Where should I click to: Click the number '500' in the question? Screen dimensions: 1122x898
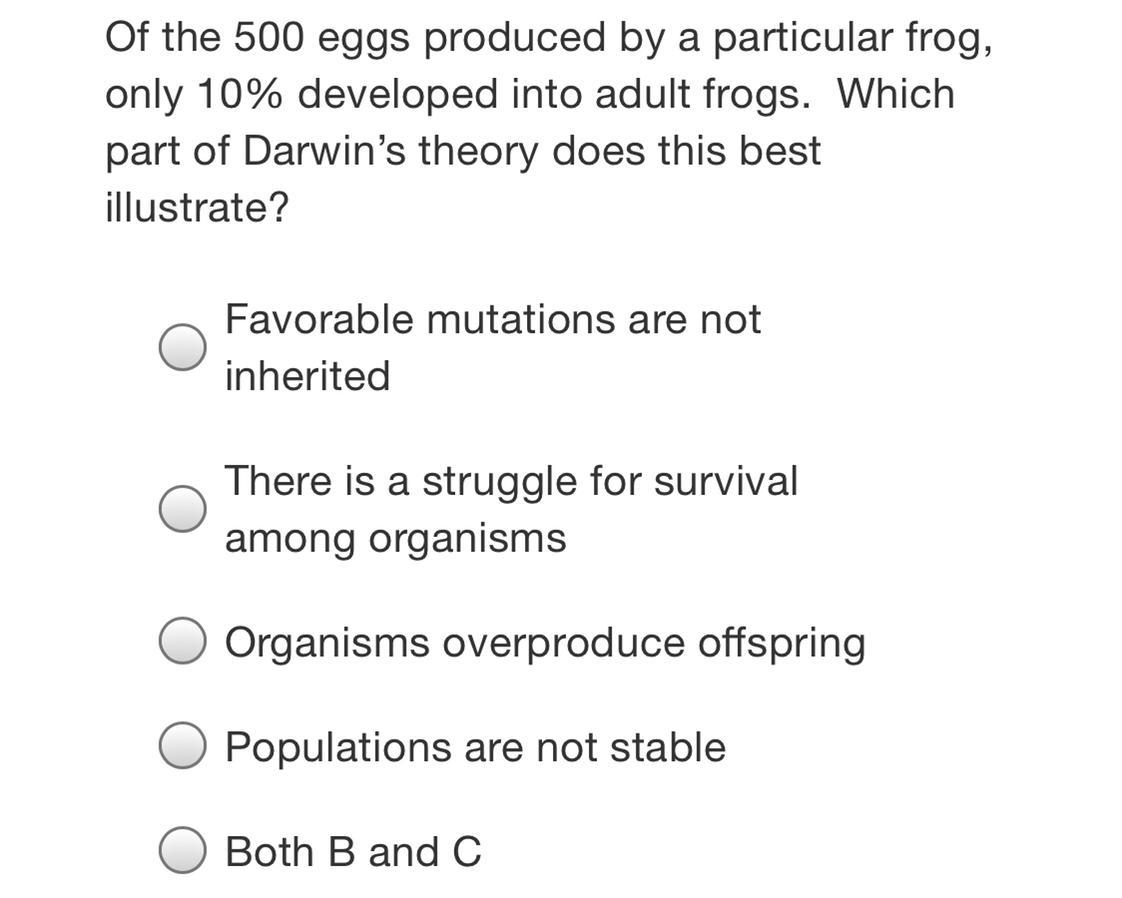[x=269, y=38]
